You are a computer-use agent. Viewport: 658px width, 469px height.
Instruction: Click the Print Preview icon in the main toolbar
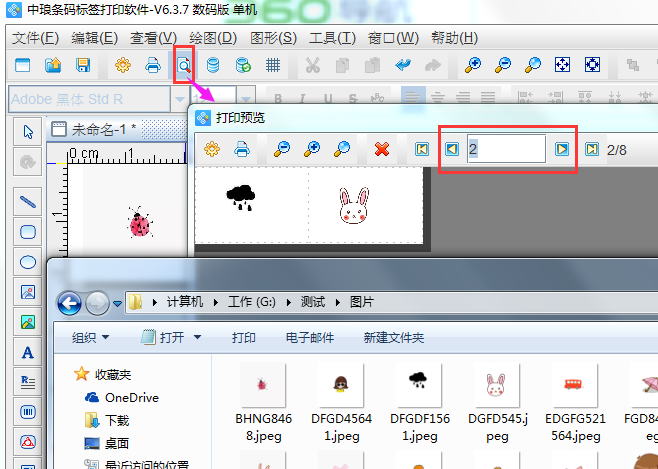coord(183,65)
